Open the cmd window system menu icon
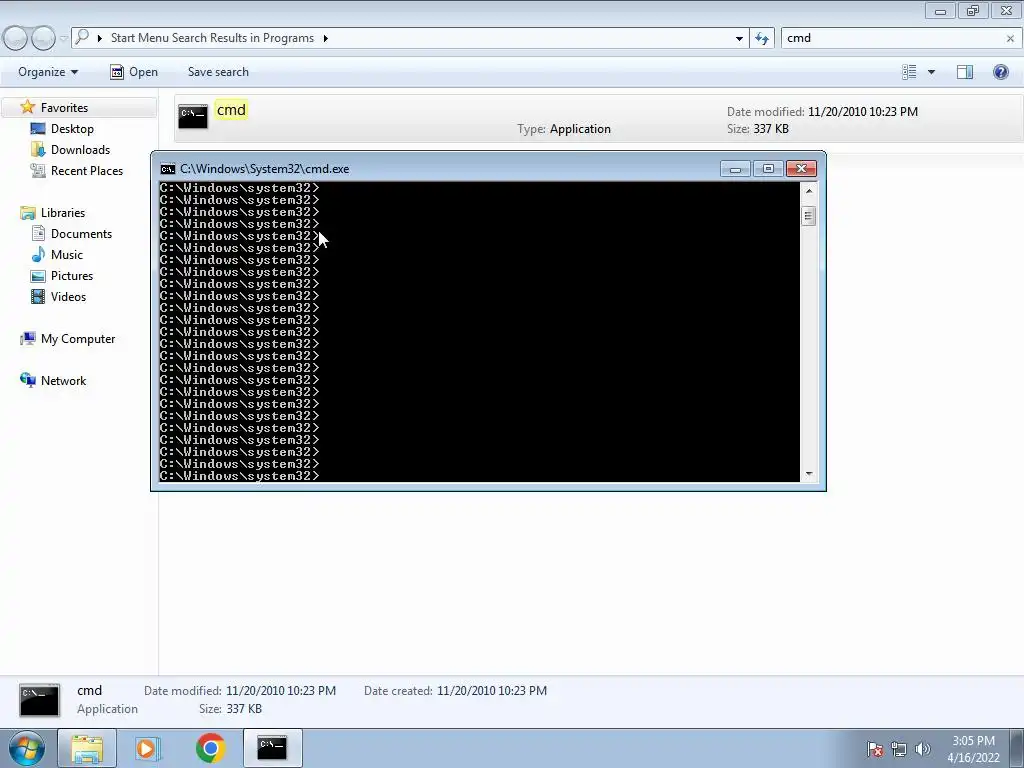This screenshot has width=1024, height=768. pos(168,169)
